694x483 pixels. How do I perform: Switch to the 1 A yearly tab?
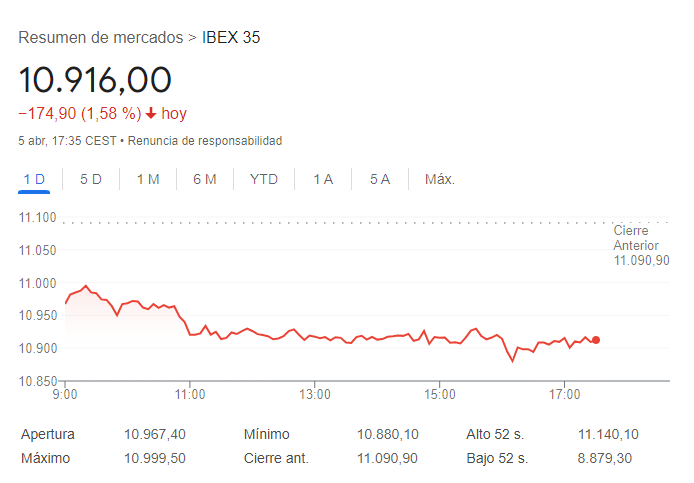pyautogui.click(x=323, y=179)
